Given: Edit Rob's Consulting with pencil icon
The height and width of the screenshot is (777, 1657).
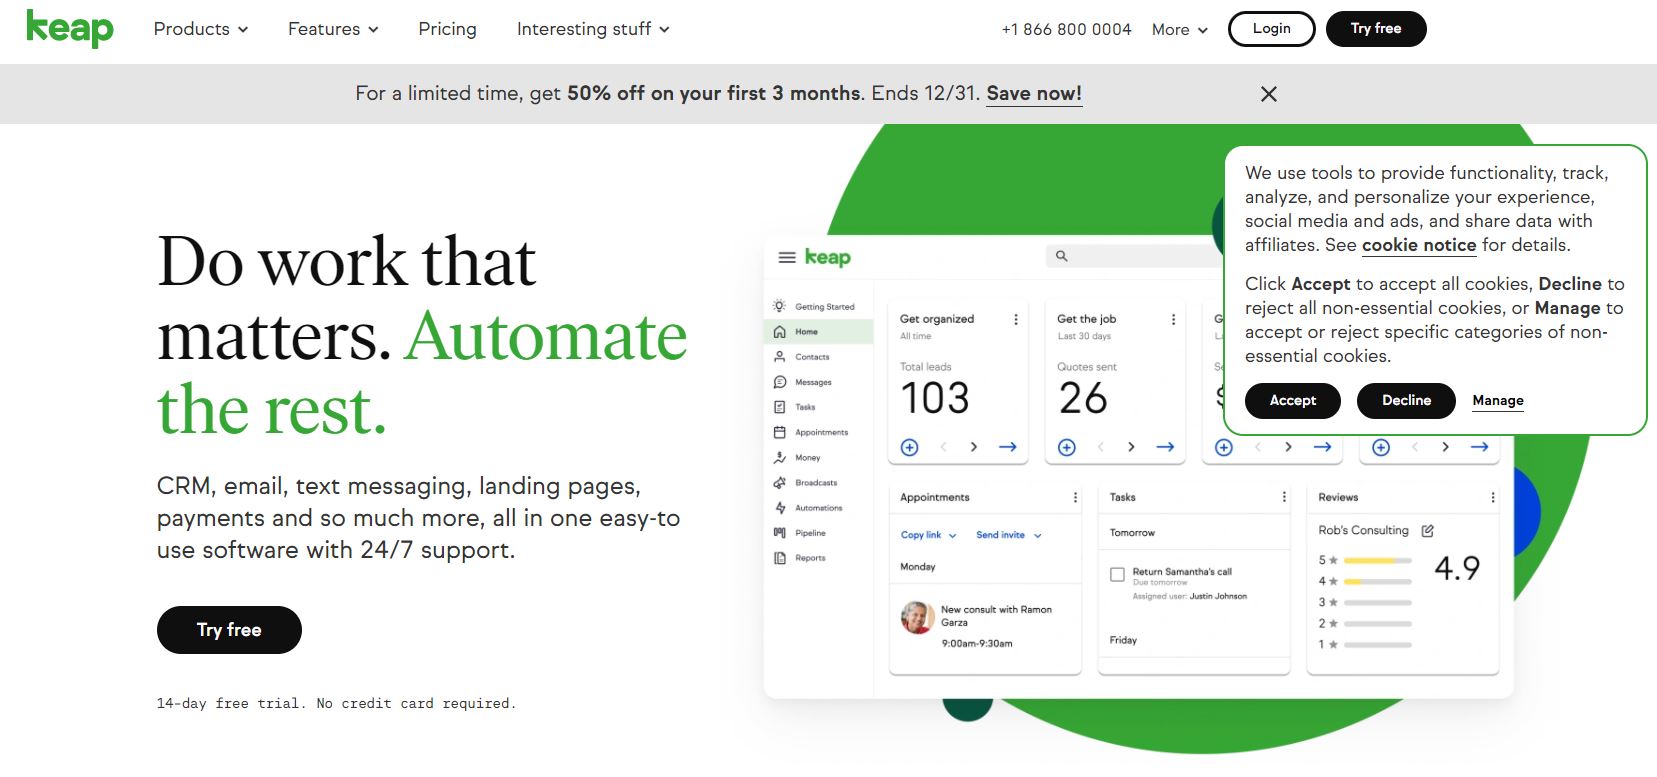Looking at the screenshot, I should tap(1428, 530).
